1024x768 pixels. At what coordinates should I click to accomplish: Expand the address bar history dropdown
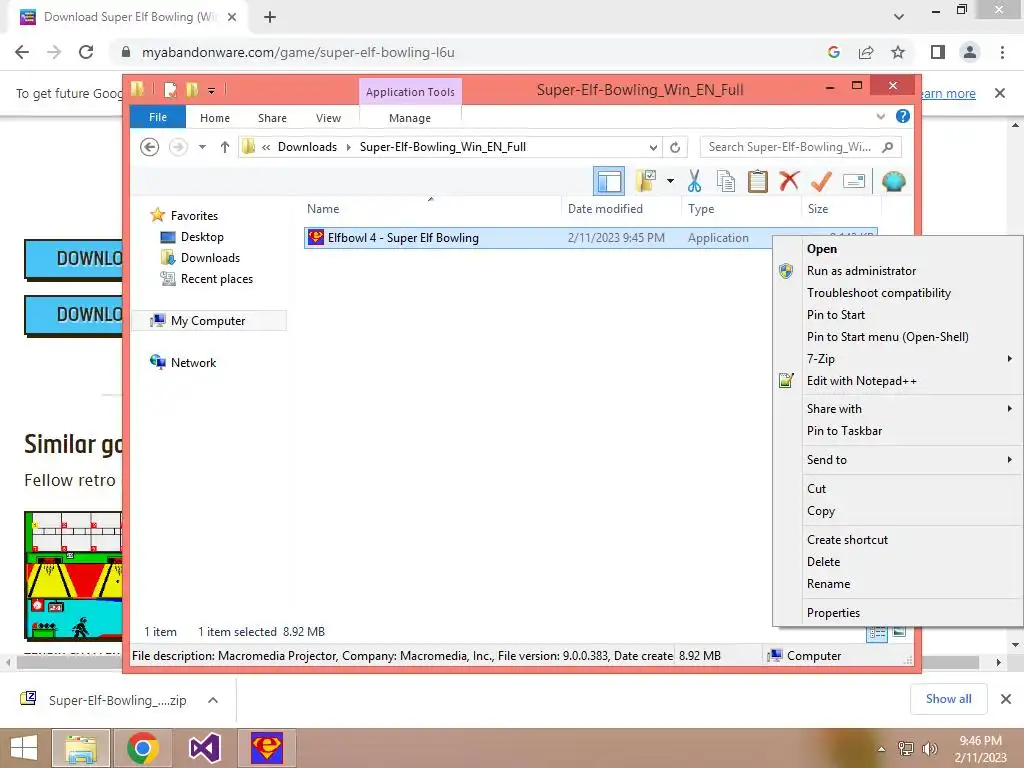click(x=653, y=147)
